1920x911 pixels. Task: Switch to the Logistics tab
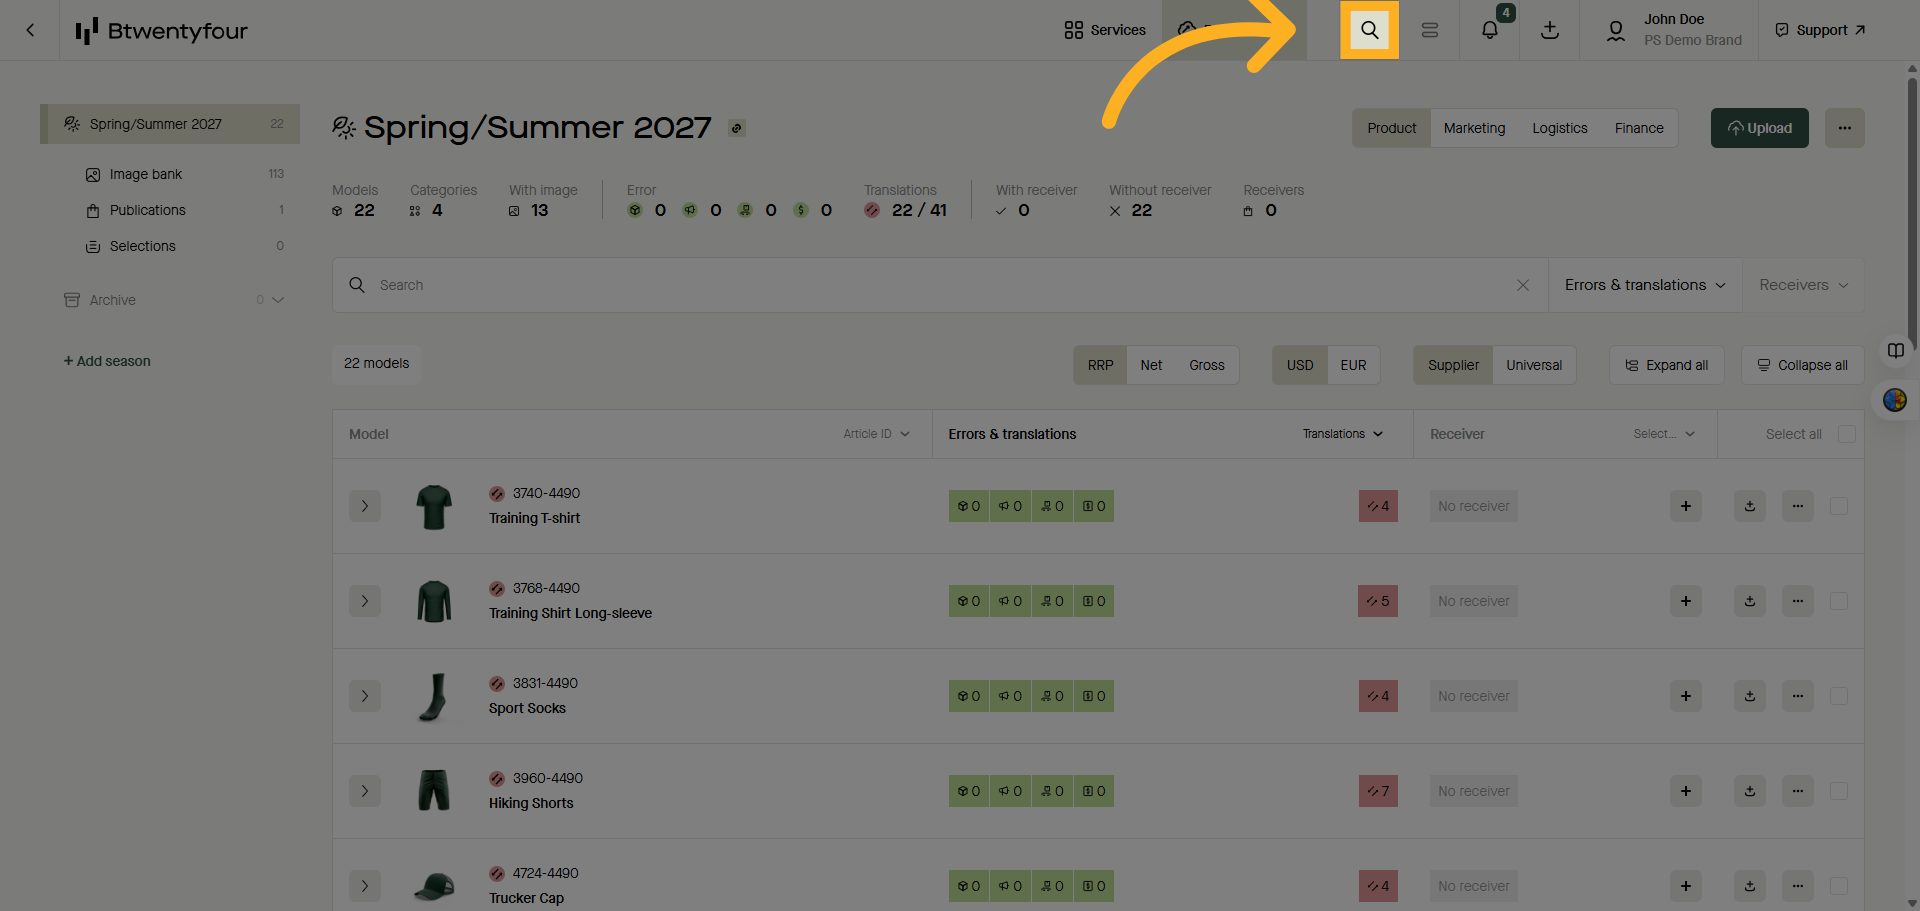tap(1560, 128)
